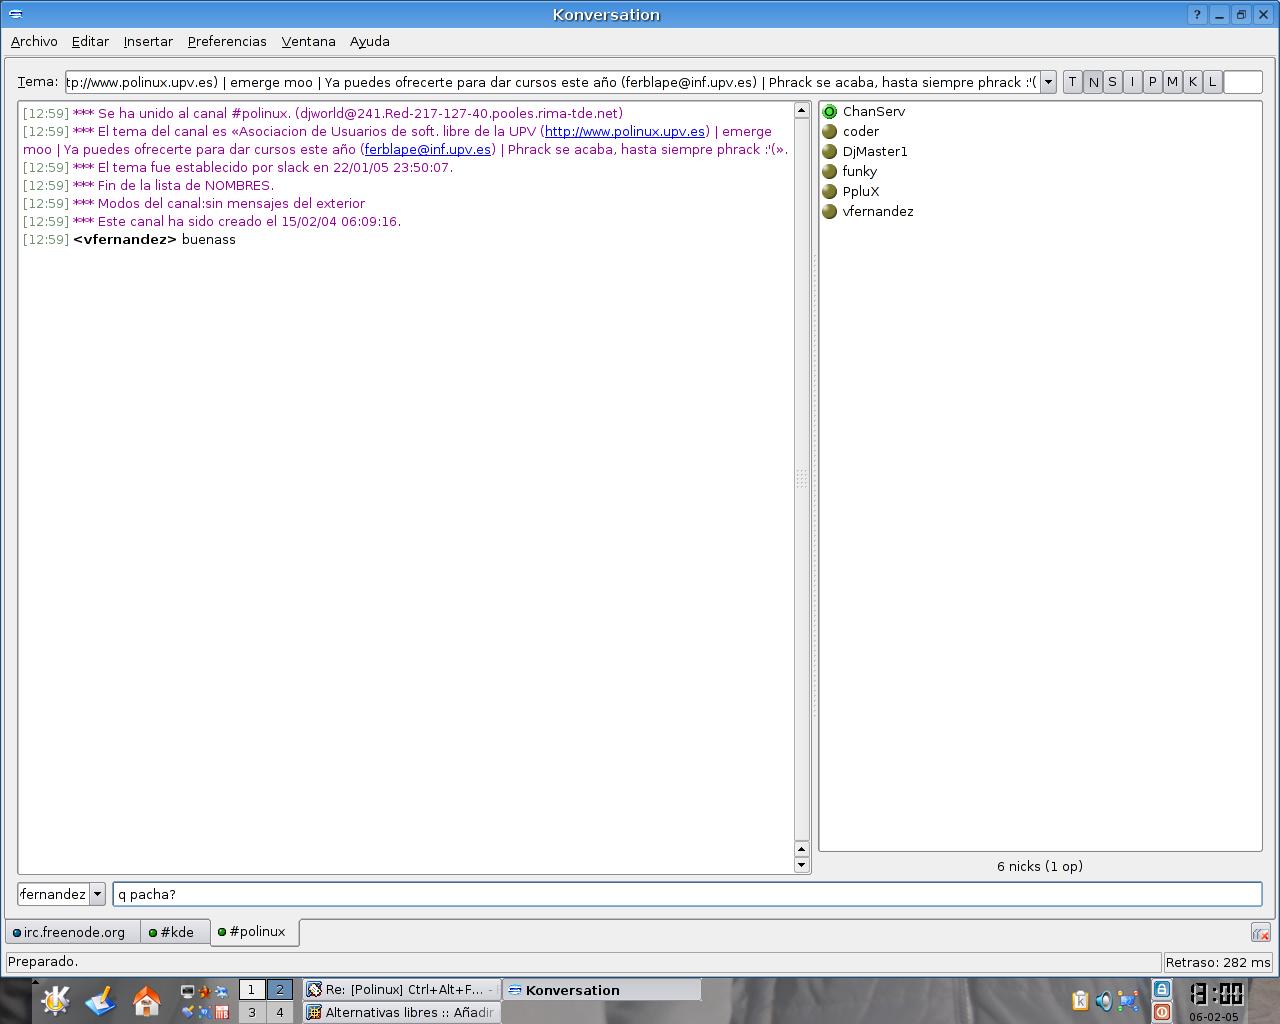
Task: Click the message input field
Action: pos(687,894)
